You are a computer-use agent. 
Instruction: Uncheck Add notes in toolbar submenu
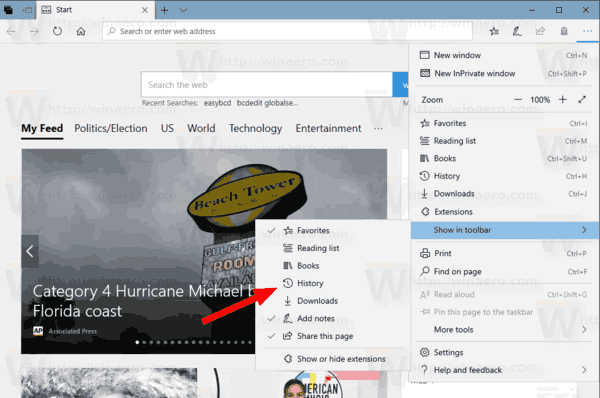[x=333, y=318]
